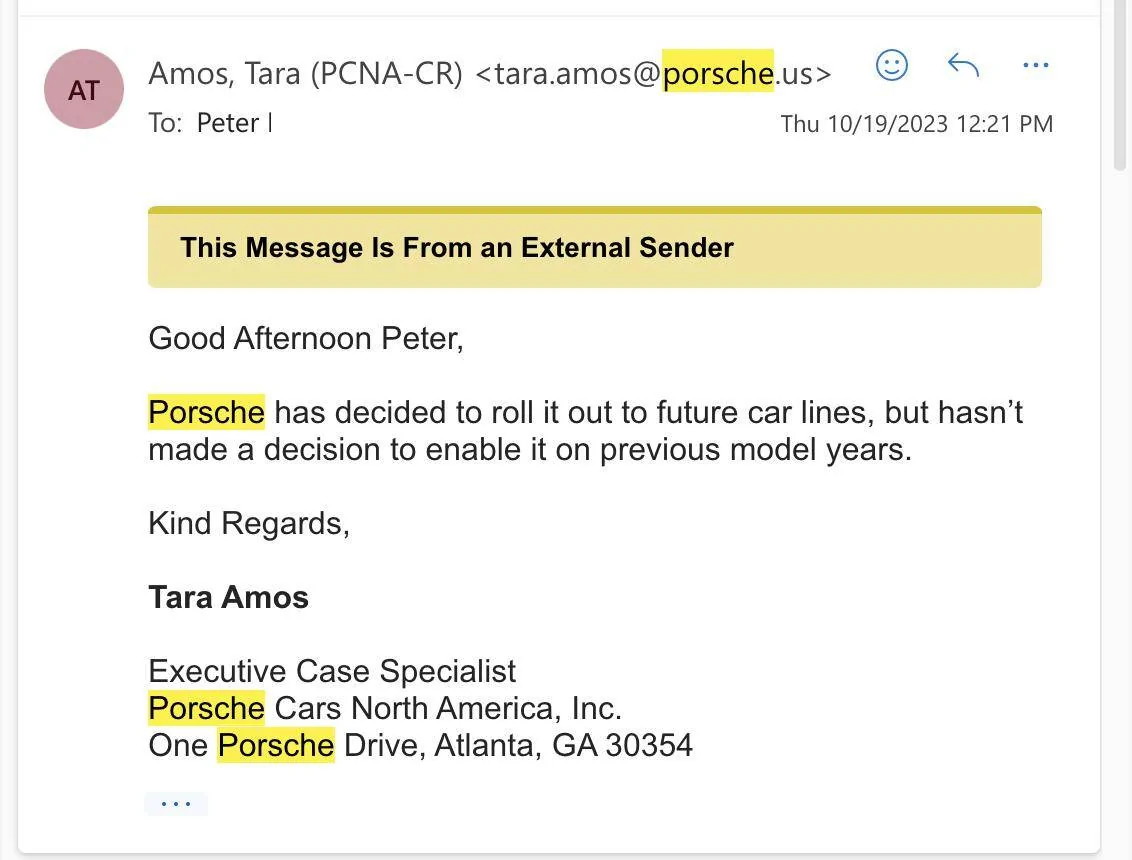Screen dimensions: 1132x860
Task: Open the more actions three-dot menu
Action: [1035, 65]
